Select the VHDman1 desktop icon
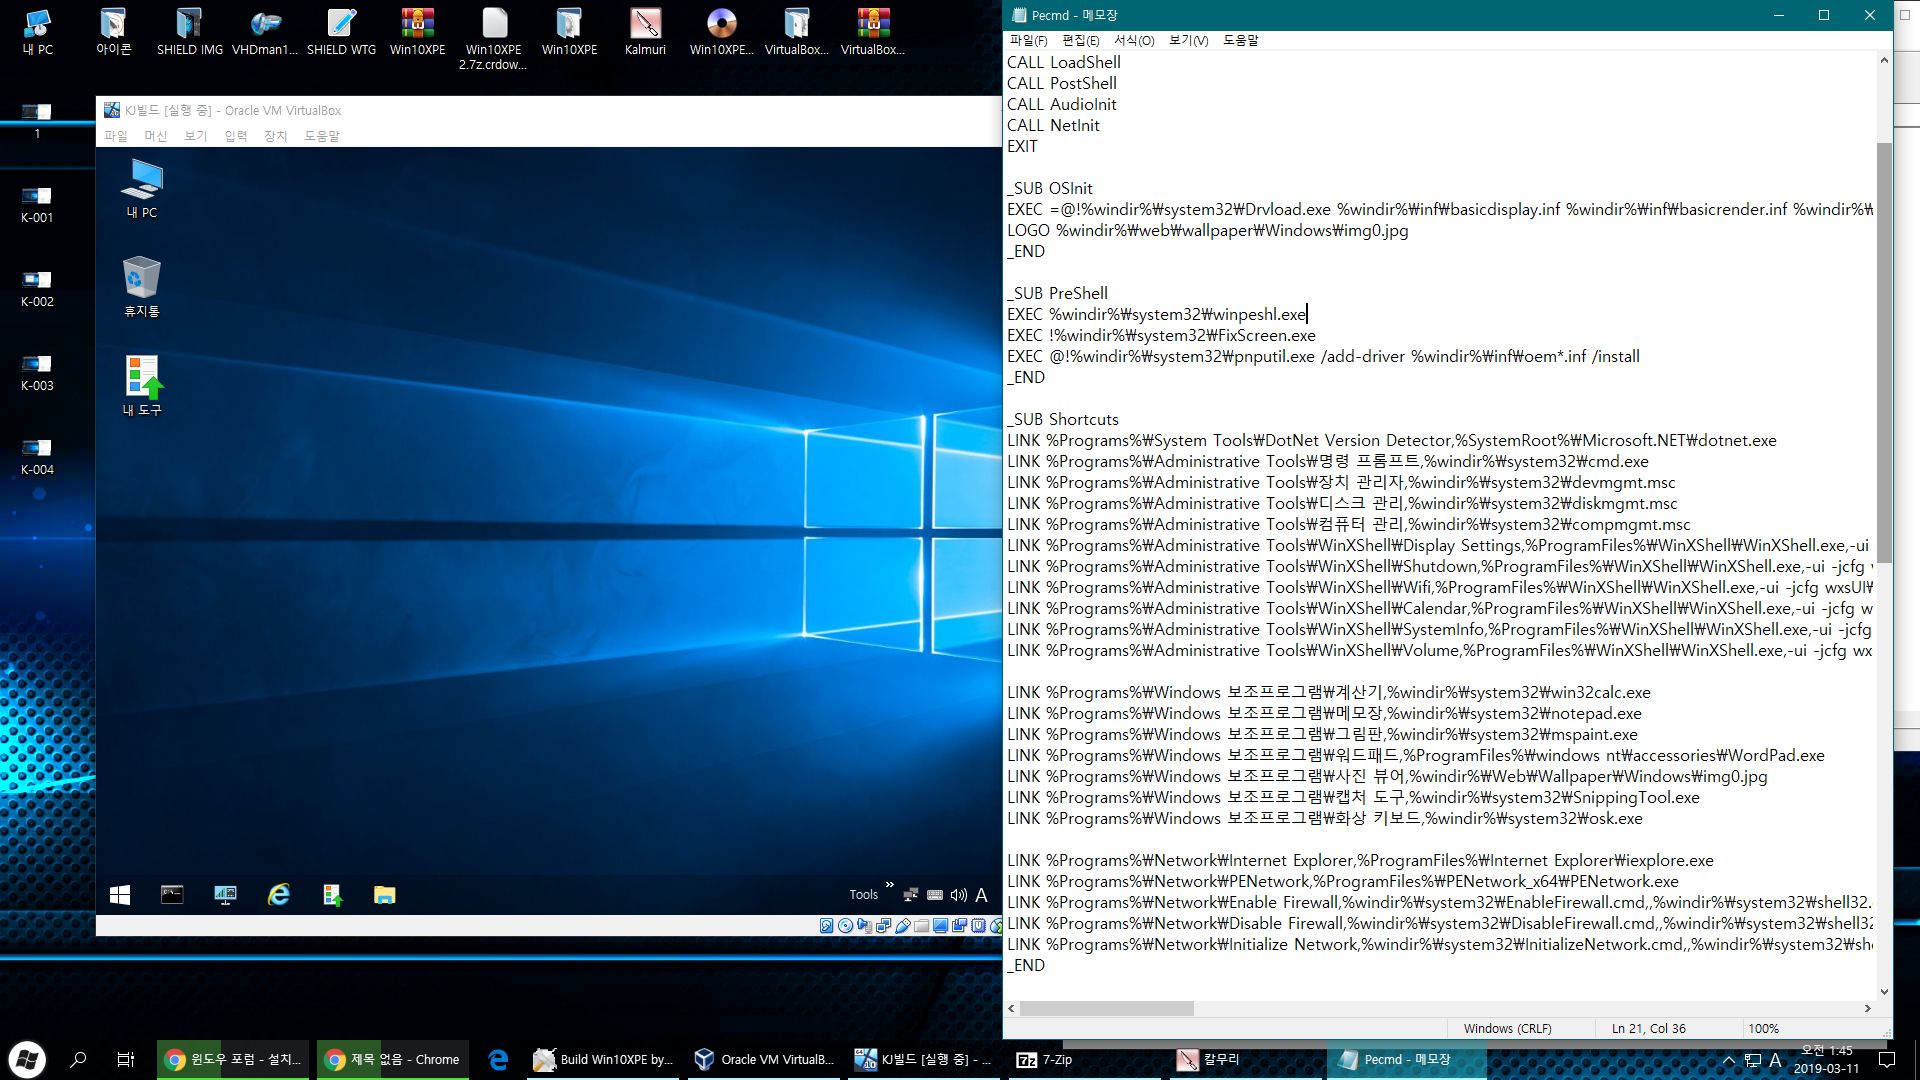1920x1080 pixels. pyautogui.click(x=265, y=32)
